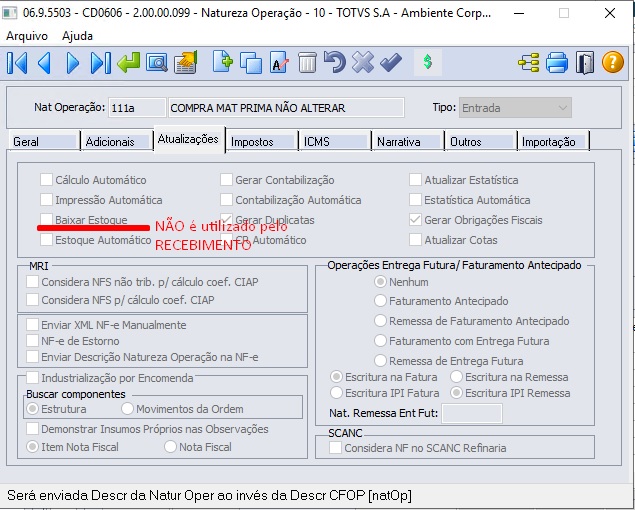635x510 pixels.
Task: Select Faturamento com Entrega Futura option
Action: [380, 341]
